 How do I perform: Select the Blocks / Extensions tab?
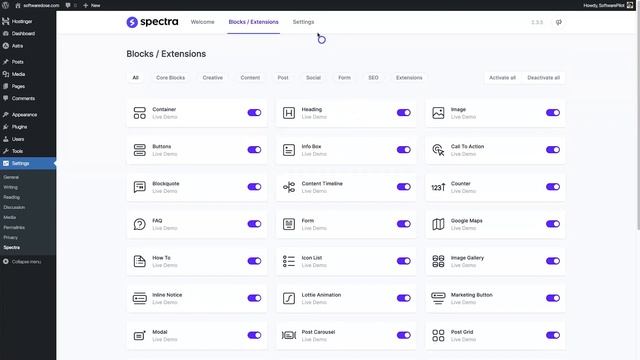pos(253,22)
